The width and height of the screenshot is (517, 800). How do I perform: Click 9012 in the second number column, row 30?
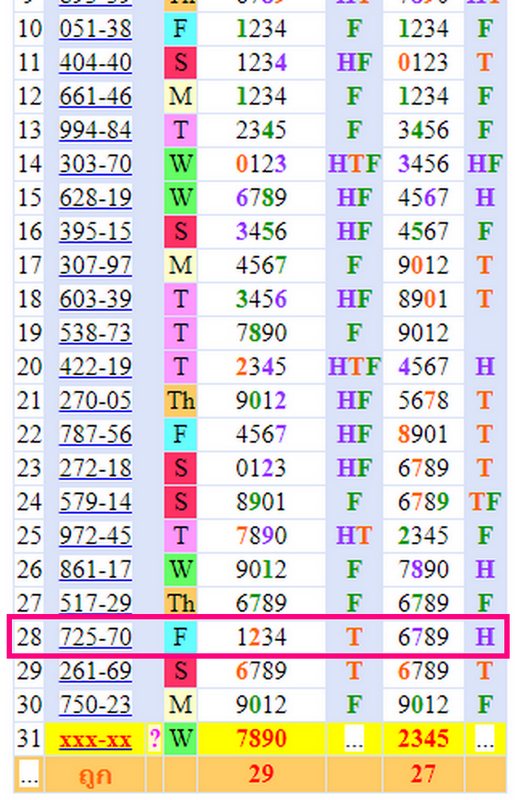pos(423,705)
